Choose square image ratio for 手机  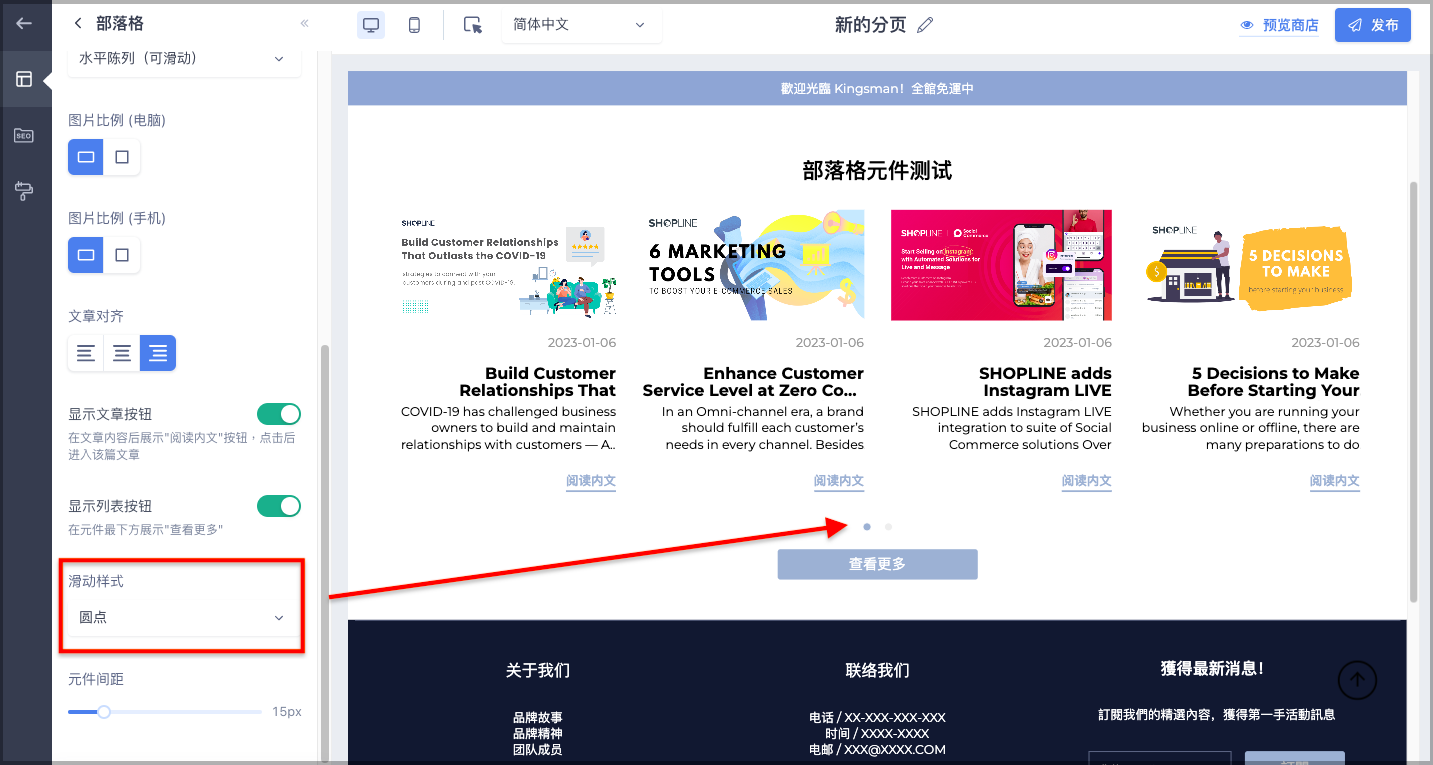tap(122, 255)
